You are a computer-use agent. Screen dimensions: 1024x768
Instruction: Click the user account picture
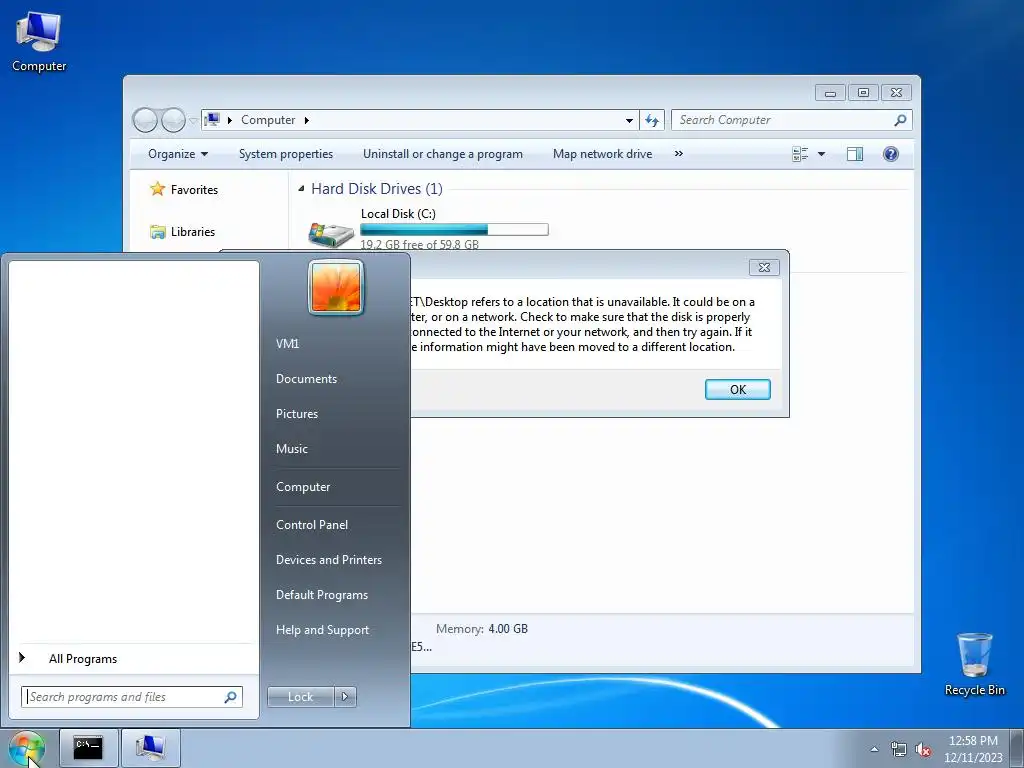point(336,287)
